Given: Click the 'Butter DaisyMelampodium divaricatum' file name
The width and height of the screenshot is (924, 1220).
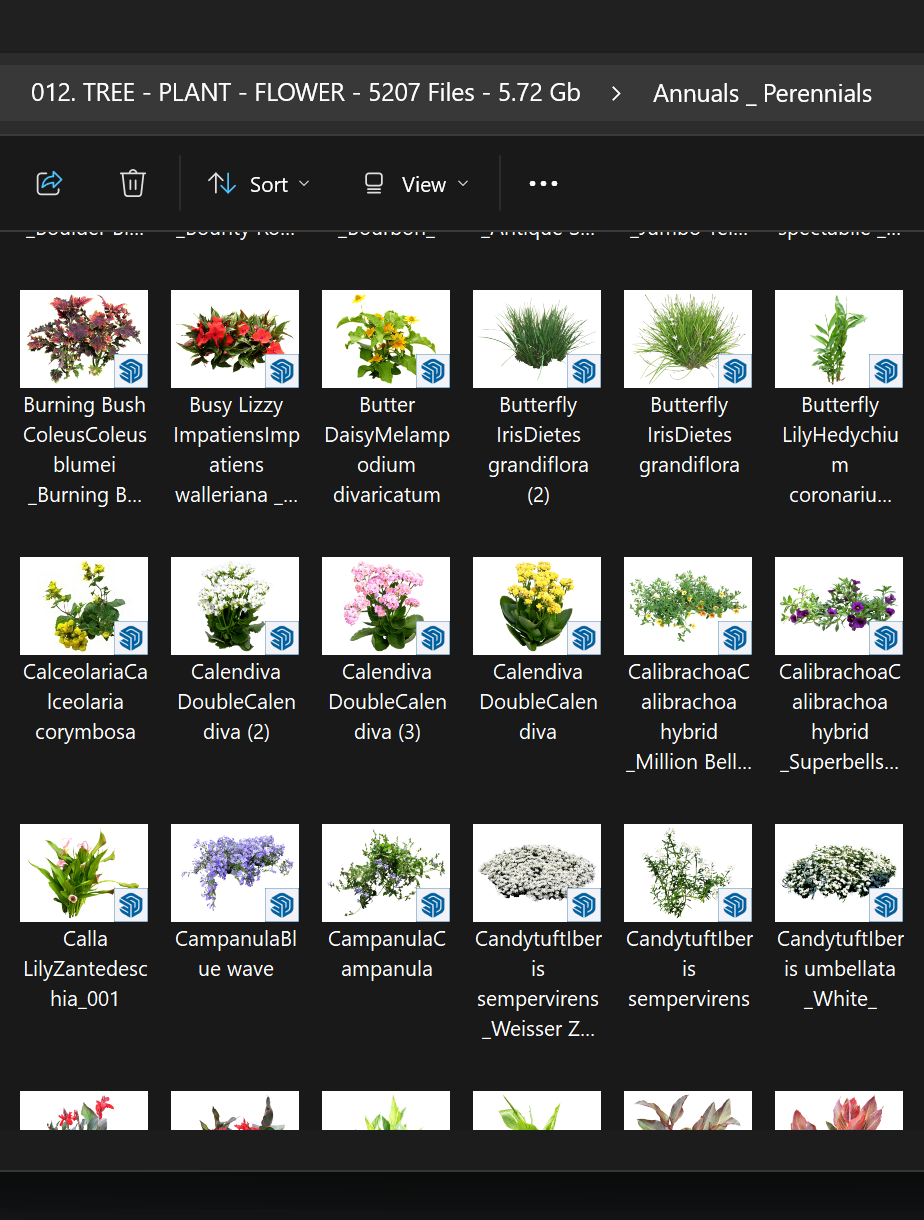Looking at the screenshot, I should pyautogui.click(x=387, y=450).
